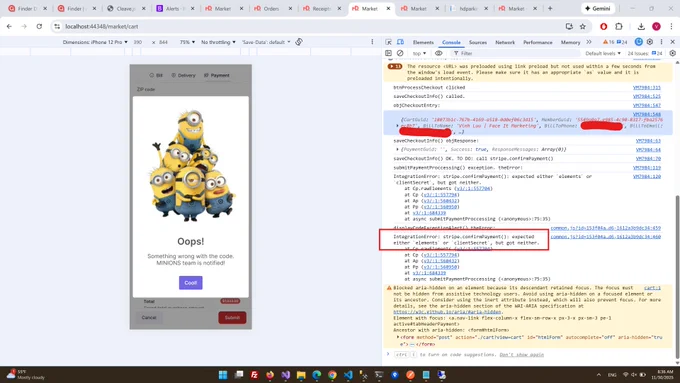Open DevTools settings gear icon
Screen dimensions: 680x383
[650, 42]
